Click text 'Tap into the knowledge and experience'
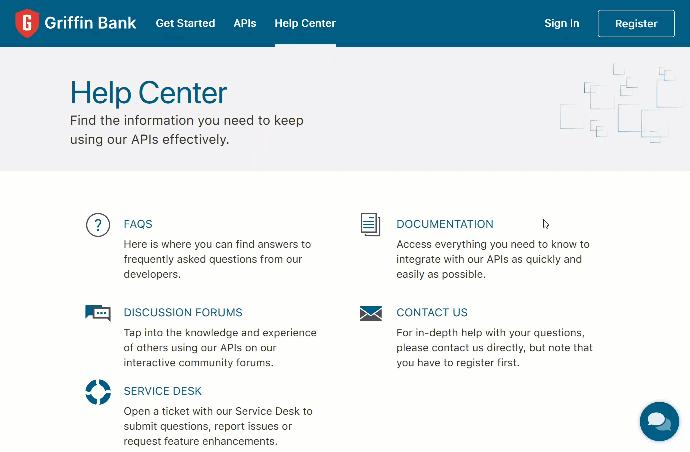 (x=220, y=333)
